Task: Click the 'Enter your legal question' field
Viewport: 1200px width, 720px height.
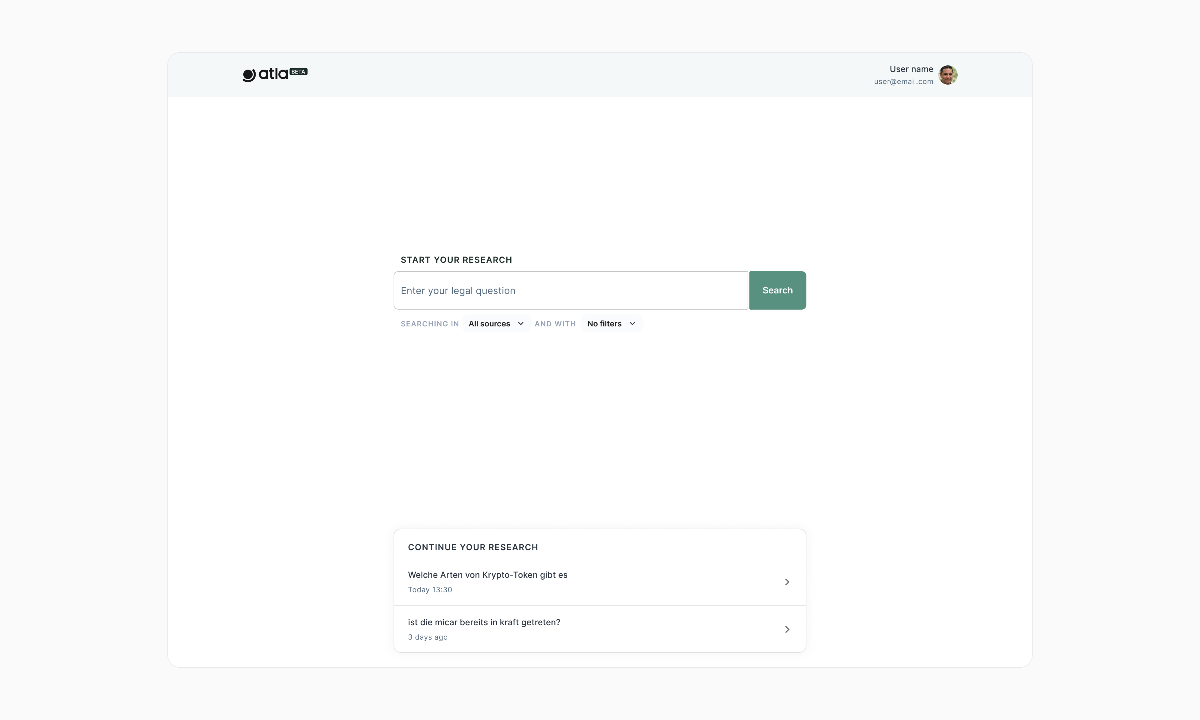Action: (571, 291)
